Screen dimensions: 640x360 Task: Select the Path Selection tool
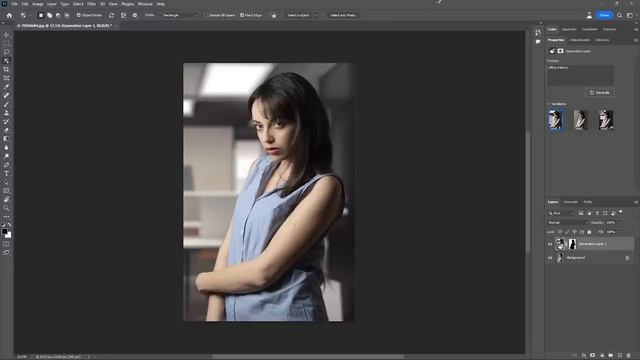point(6,182)
